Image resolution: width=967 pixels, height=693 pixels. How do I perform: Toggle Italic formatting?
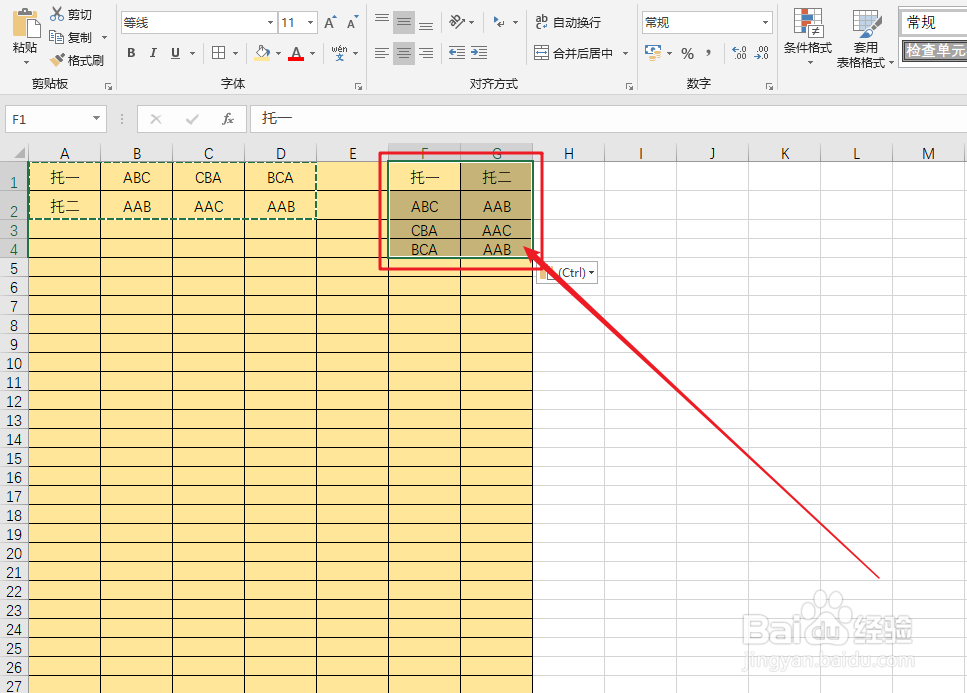coord(153,53)
